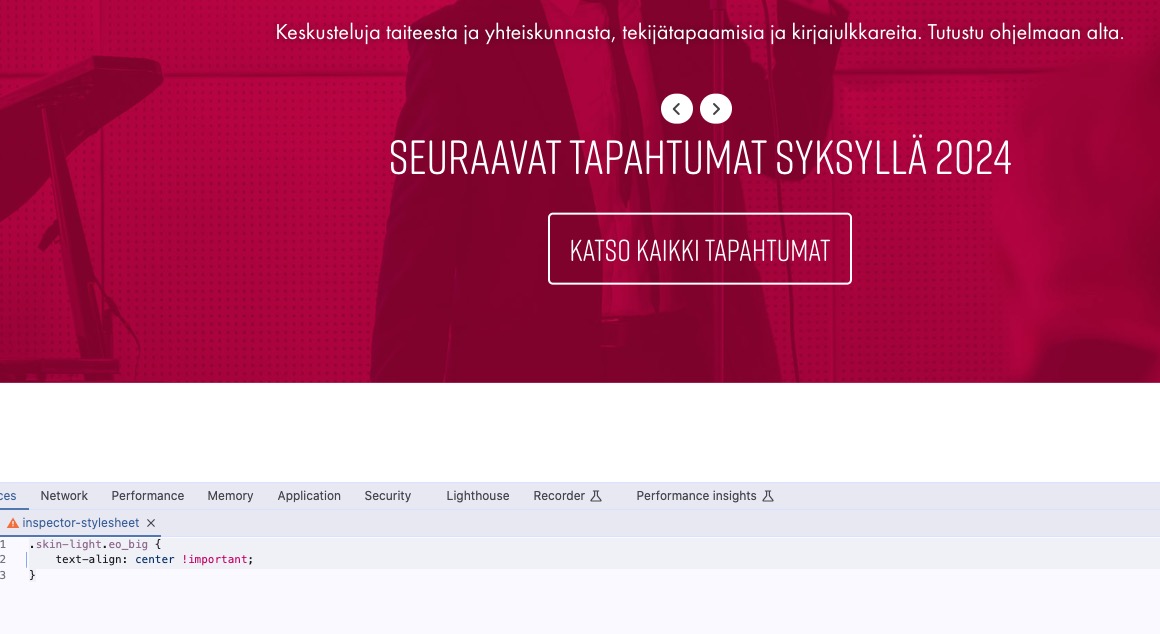Open the Security panel tab
The image size is (1160, 634).
tap(388, 496)
